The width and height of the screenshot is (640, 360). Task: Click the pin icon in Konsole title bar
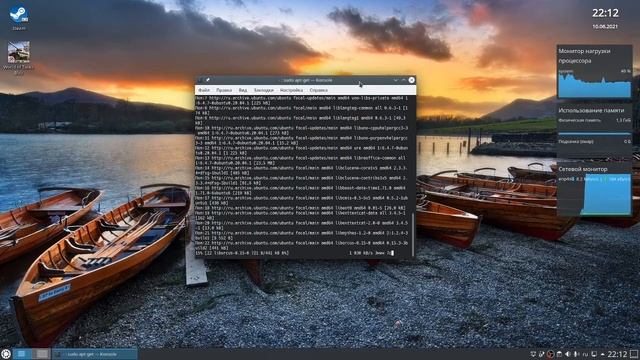(x=207, y=80)
